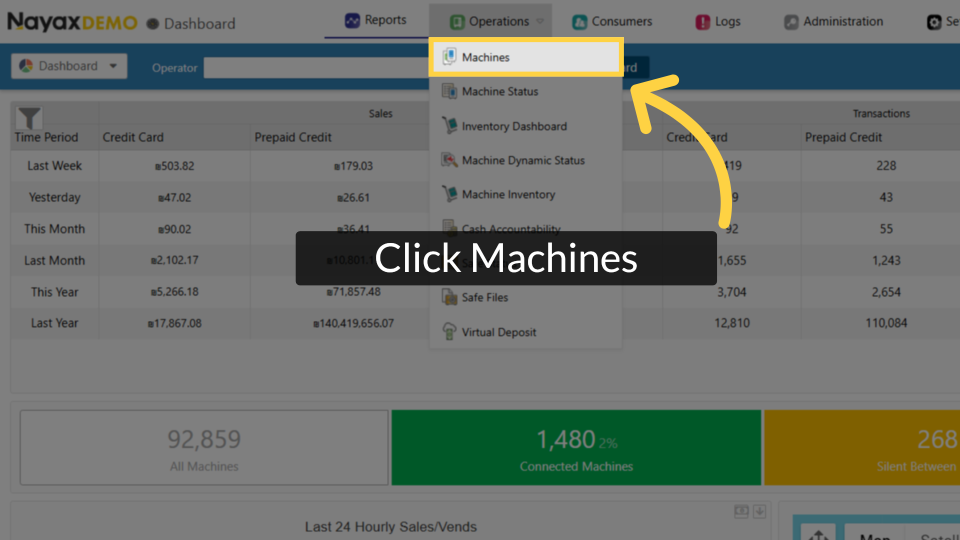The width and height of the screenshot is (960, 540).
Task: Select the green Connected Machines tile
Action: [576, 447]
